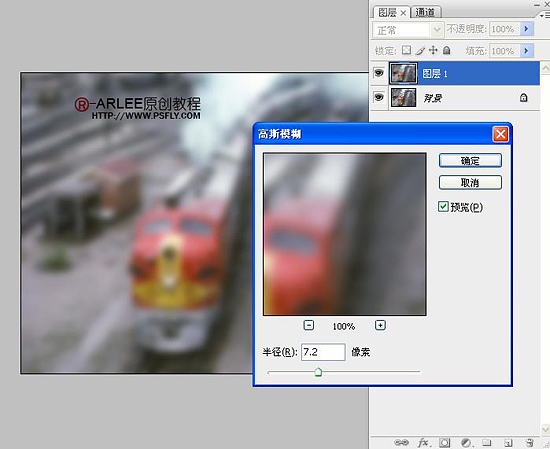Click the 半径 radius input field

[x=323, y=352]
